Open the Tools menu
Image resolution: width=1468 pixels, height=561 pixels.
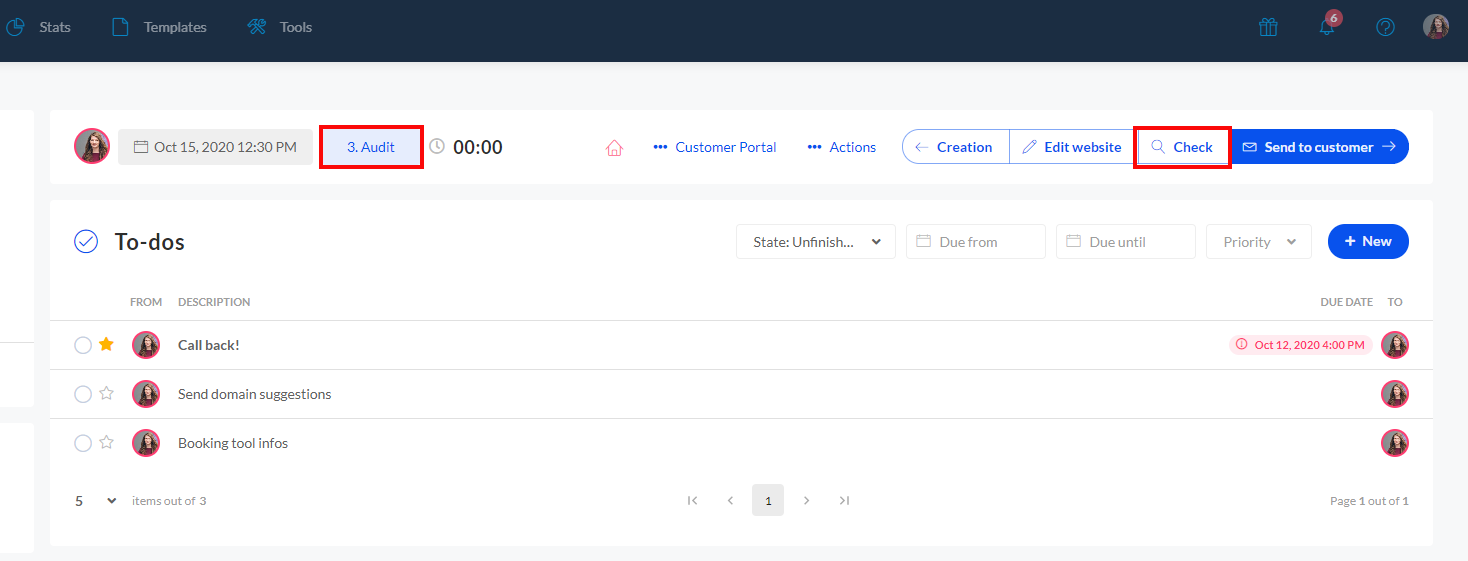281,27
